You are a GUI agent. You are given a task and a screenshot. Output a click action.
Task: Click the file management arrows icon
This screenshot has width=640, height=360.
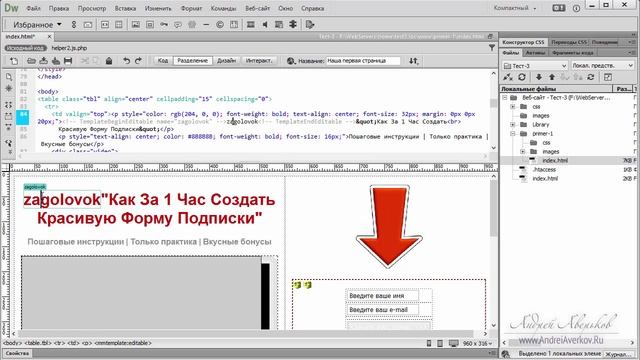coord(413,61)
